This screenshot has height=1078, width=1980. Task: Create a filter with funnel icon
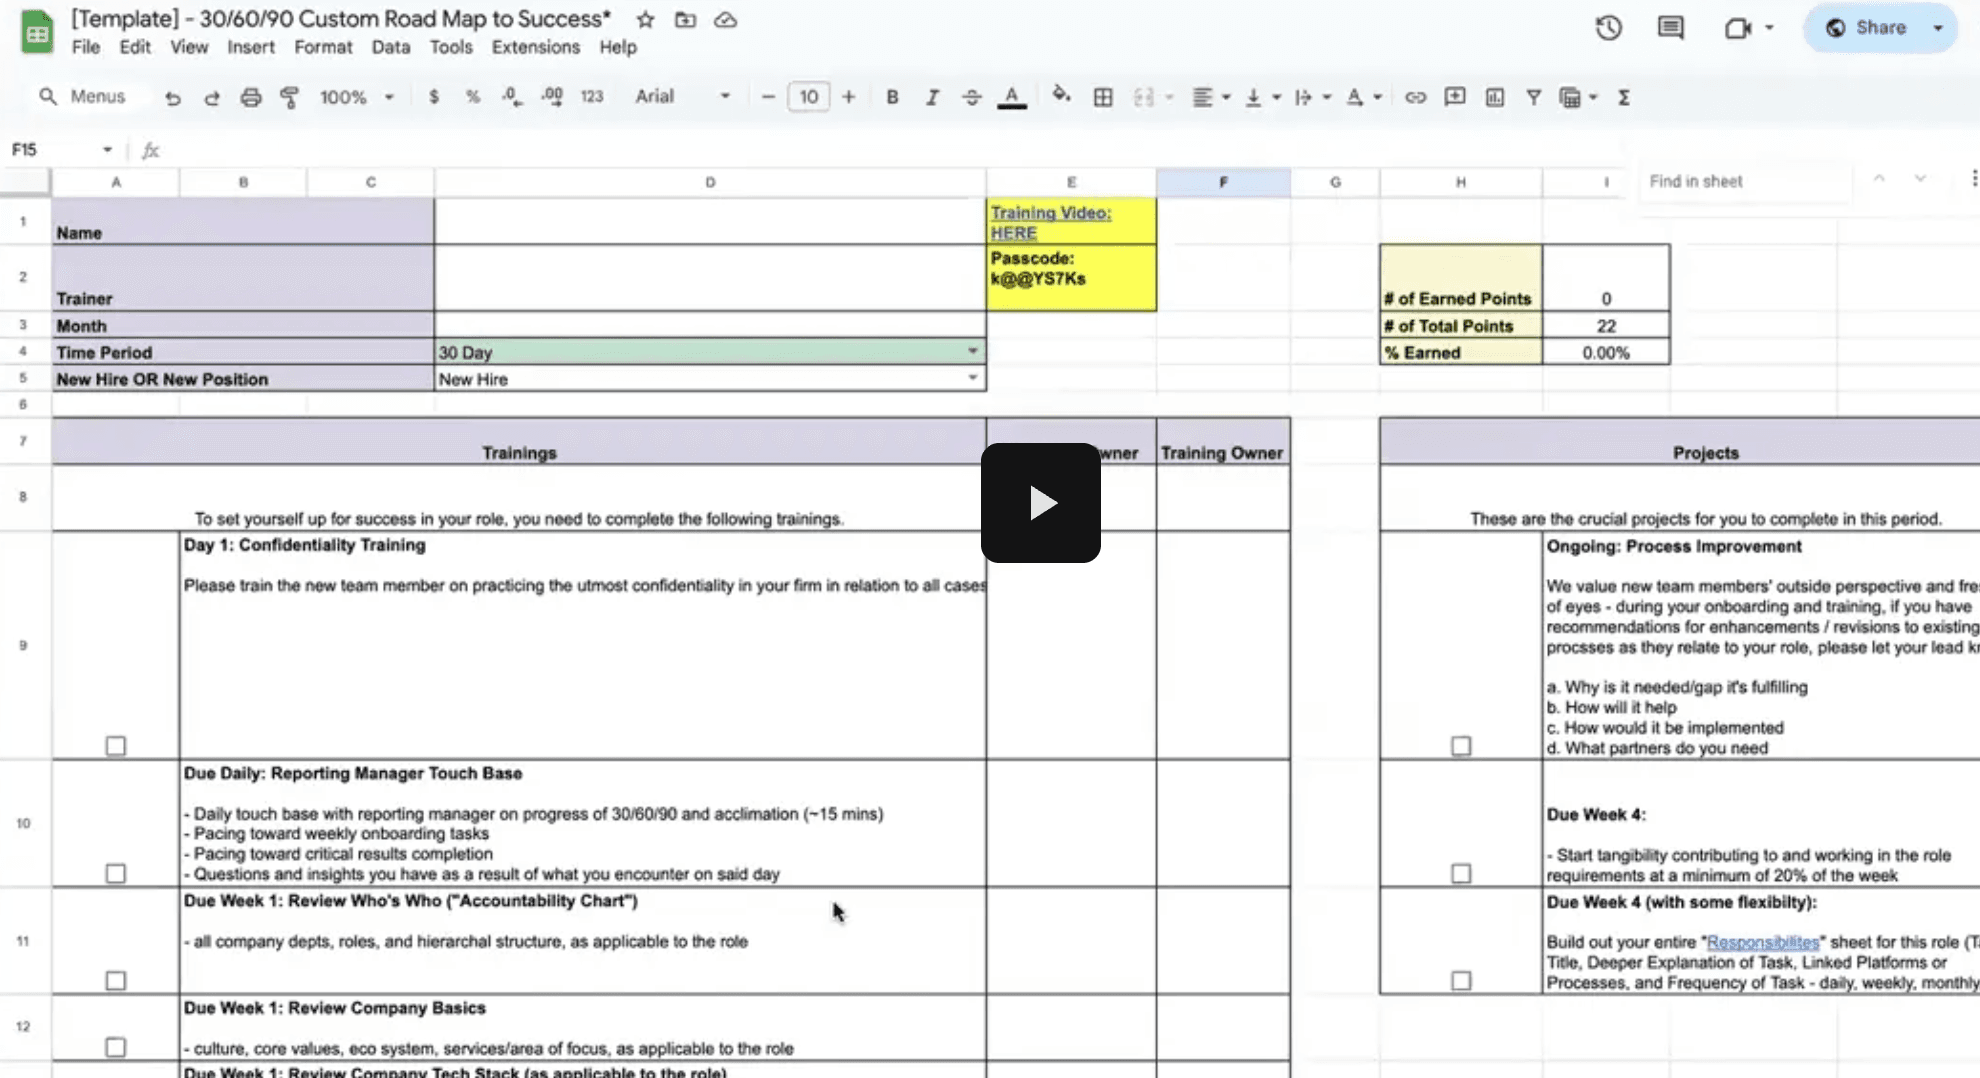(1533, 97)
